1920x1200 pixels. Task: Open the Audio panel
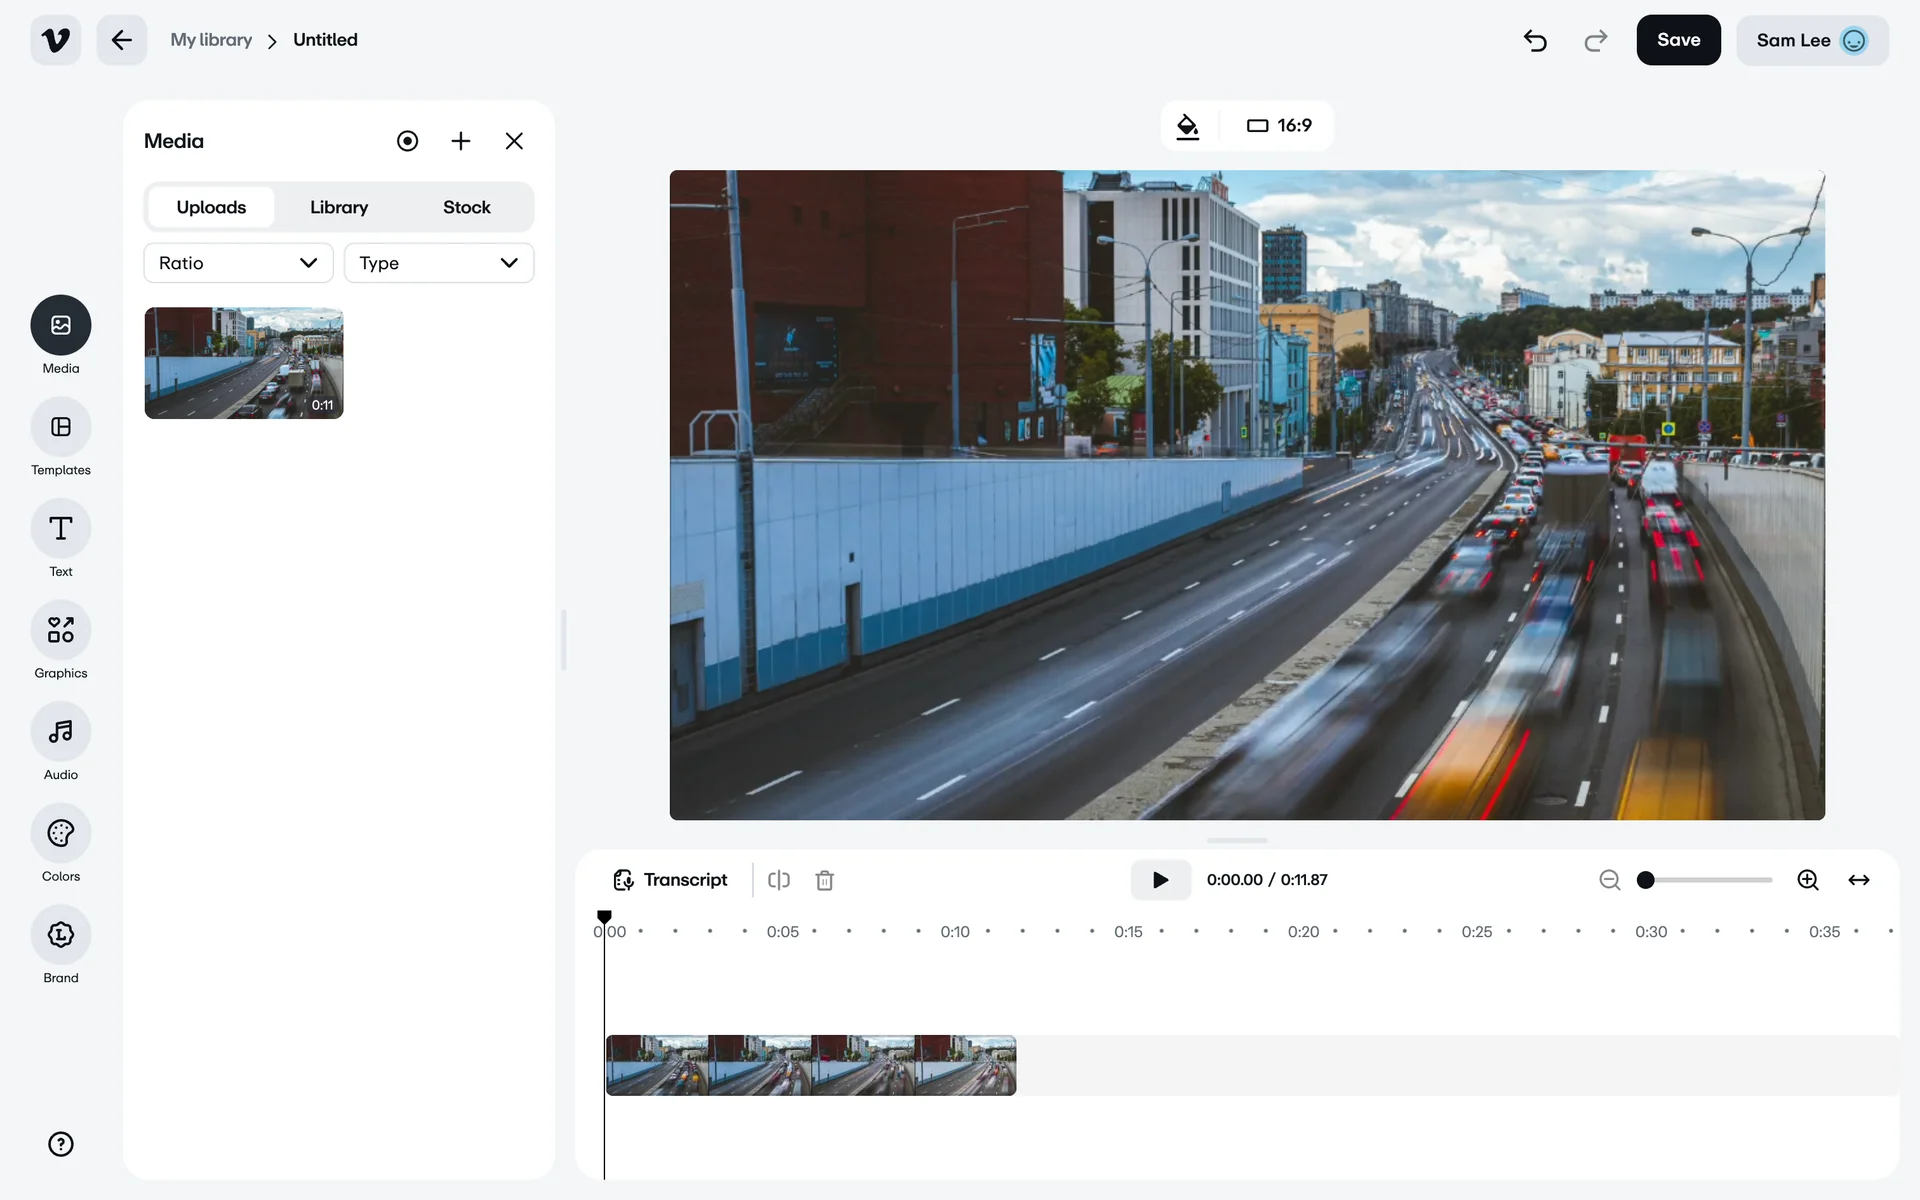pyautogui.click(x=61, y=733)
